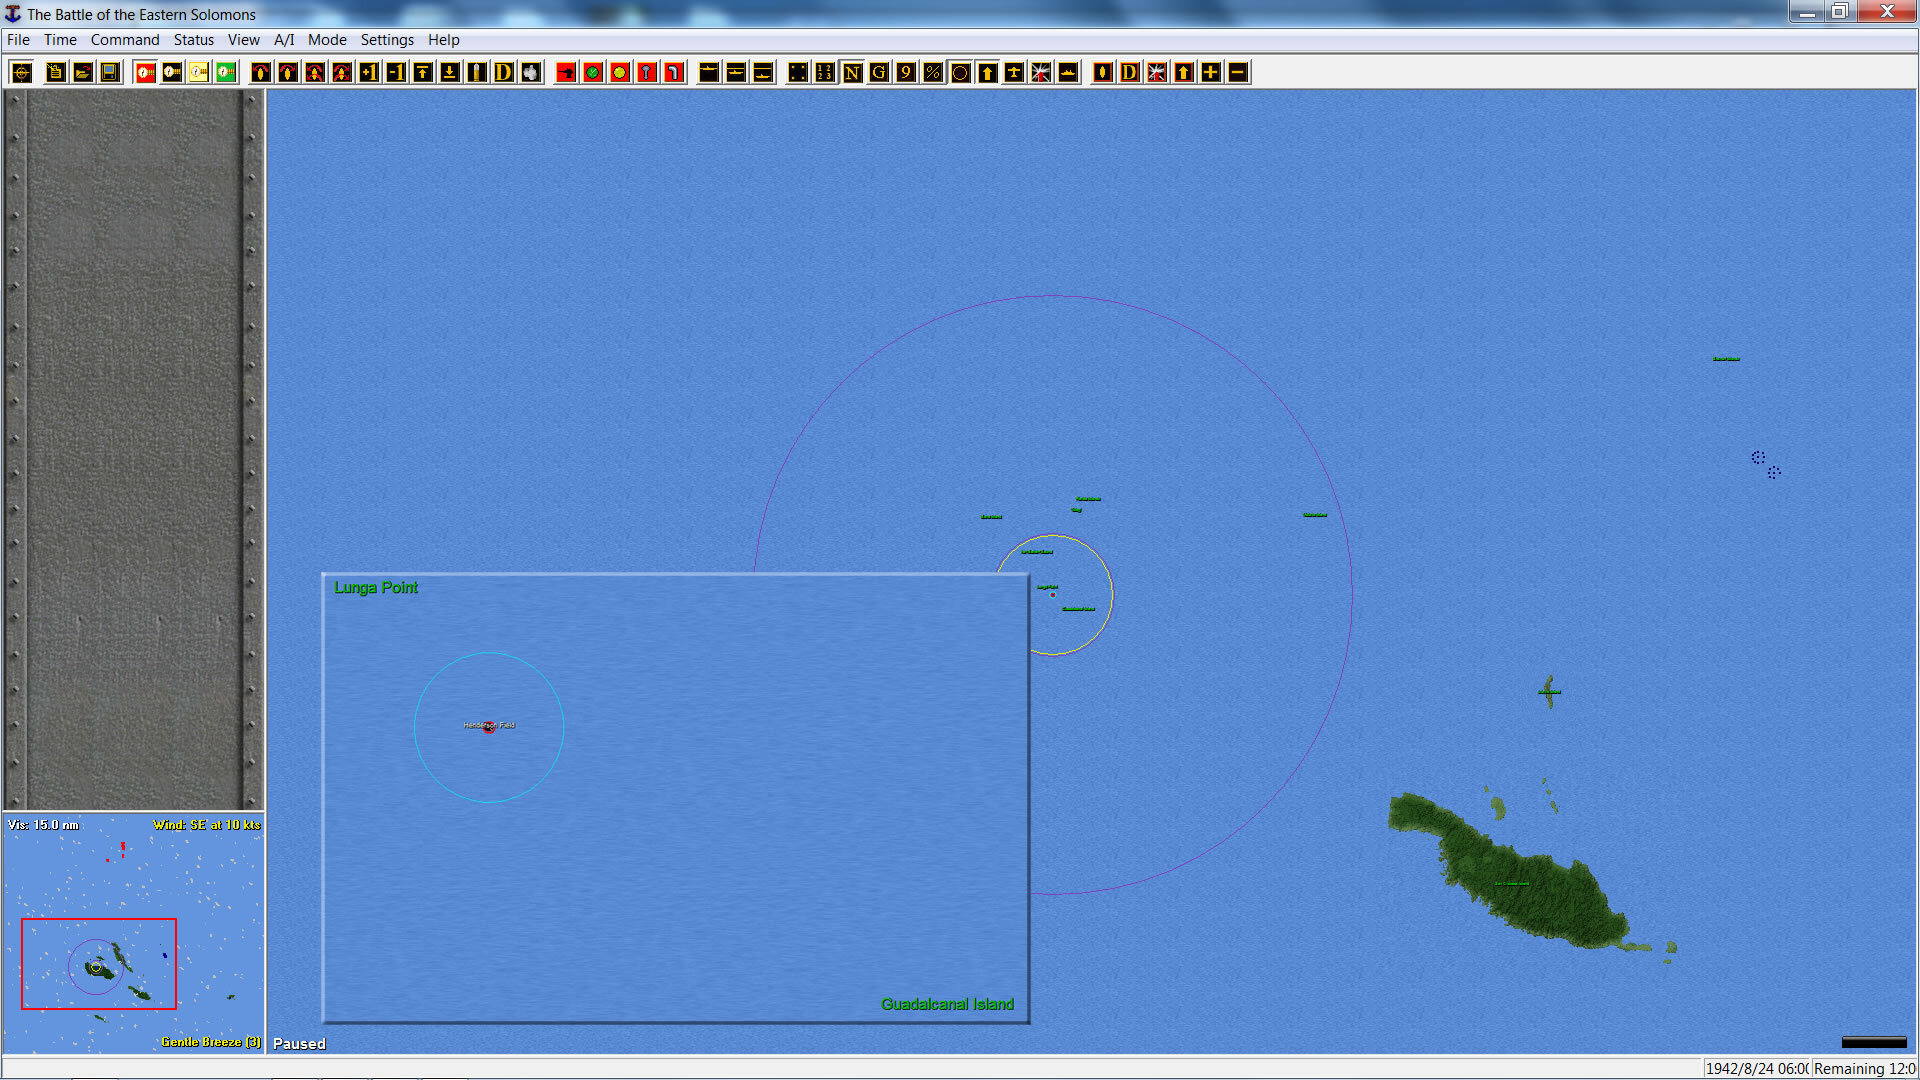
Task: Open the A/I menu
Action: (284, 40)
